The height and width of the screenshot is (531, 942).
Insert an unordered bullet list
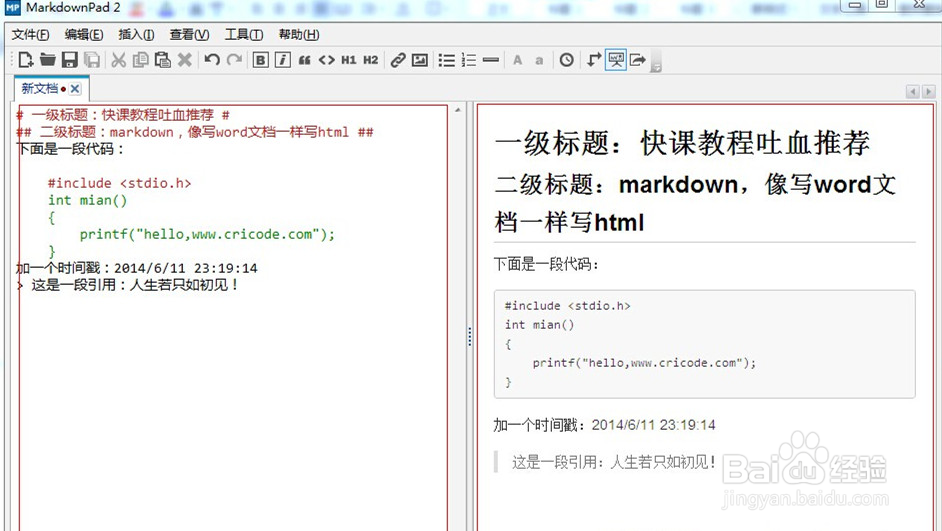coord(446,59)
